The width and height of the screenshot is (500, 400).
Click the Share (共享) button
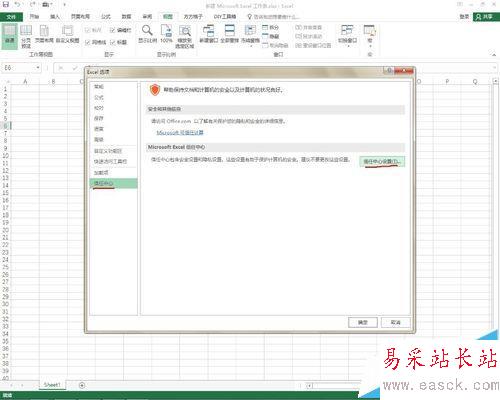tap(485, 17)
